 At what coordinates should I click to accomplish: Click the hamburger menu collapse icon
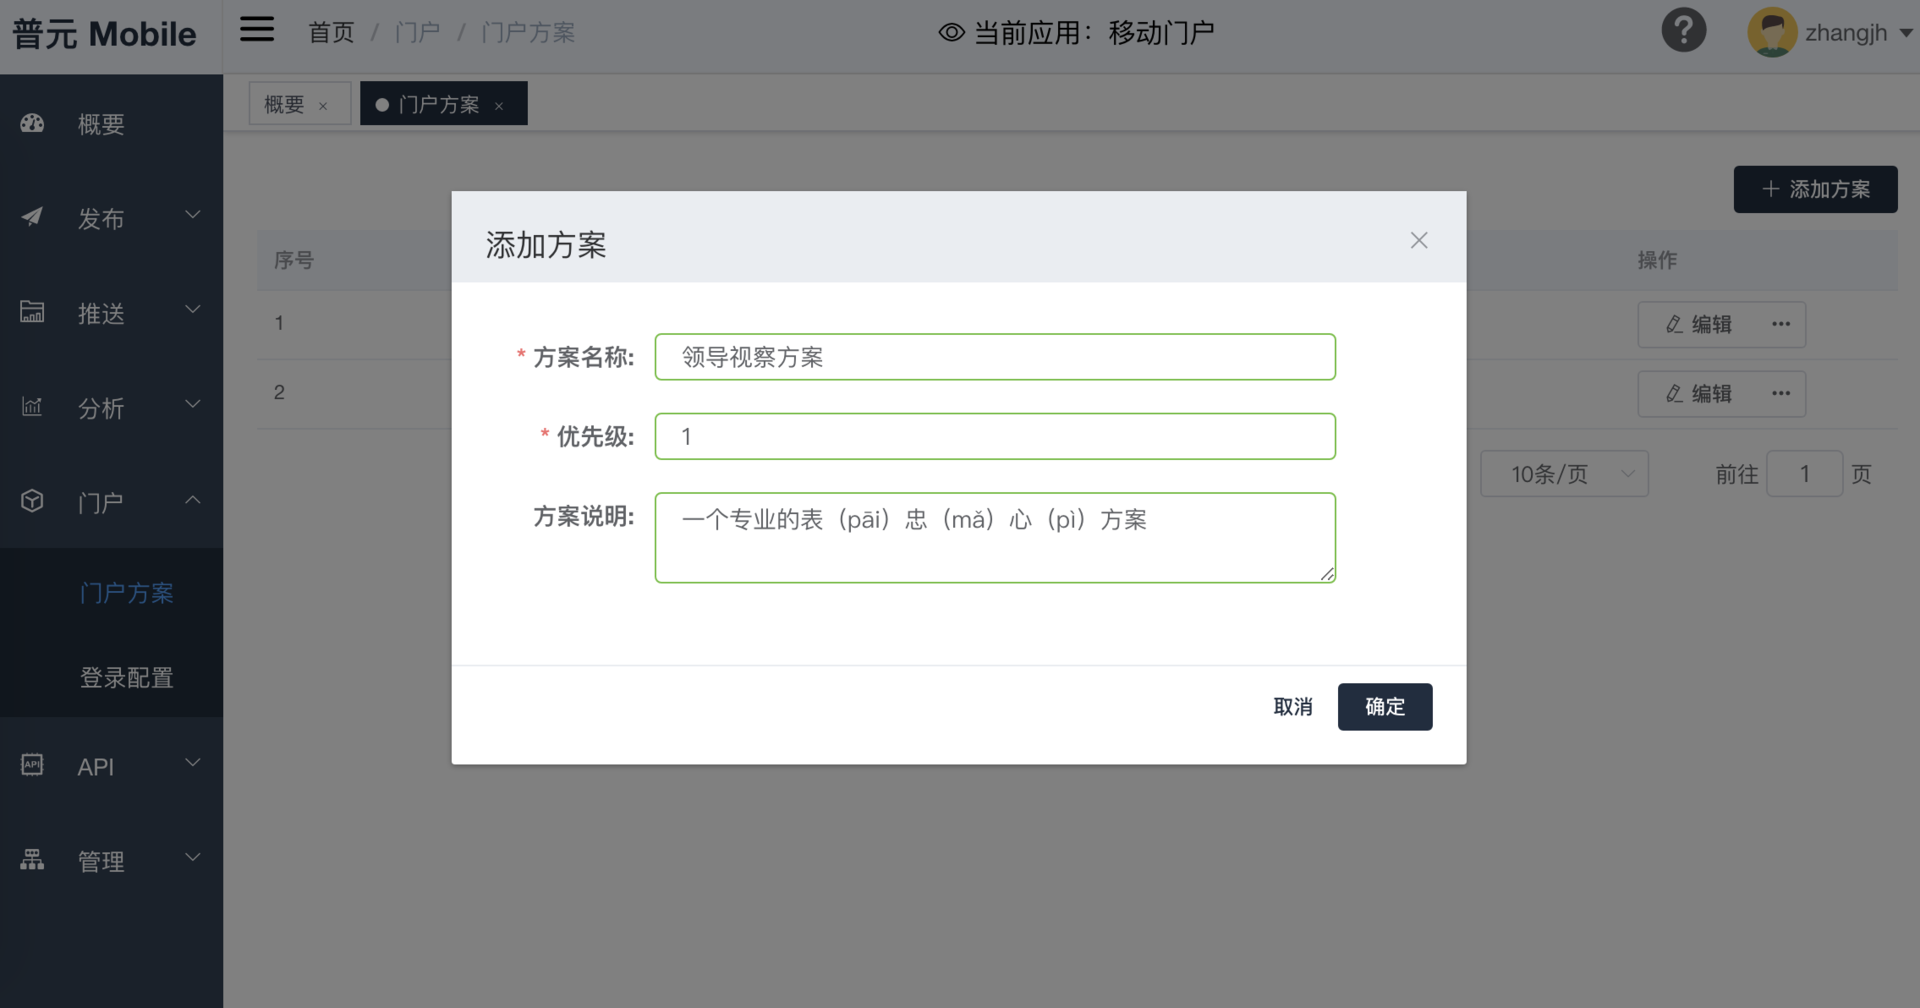coord(256,30)
